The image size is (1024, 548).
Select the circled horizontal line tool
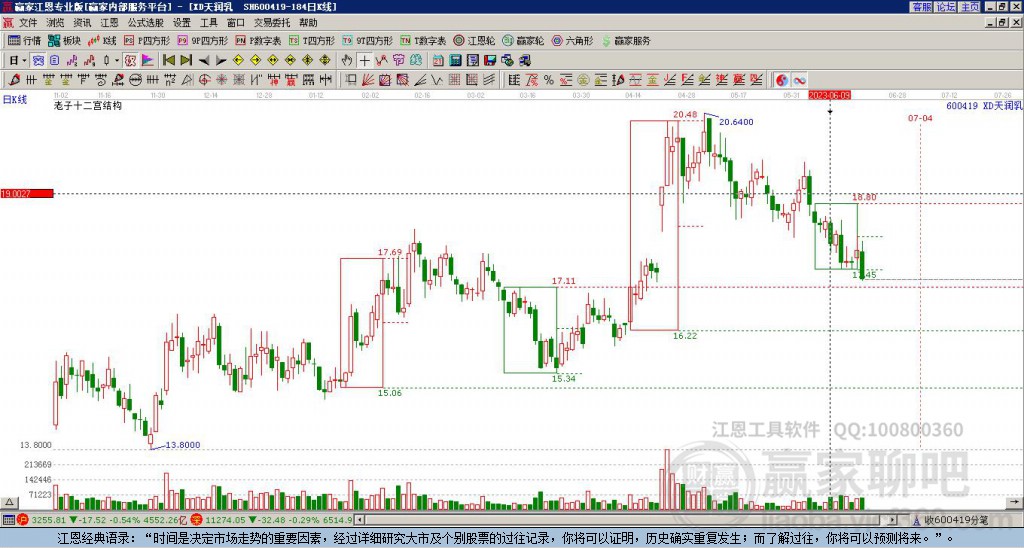click(135, 80)
